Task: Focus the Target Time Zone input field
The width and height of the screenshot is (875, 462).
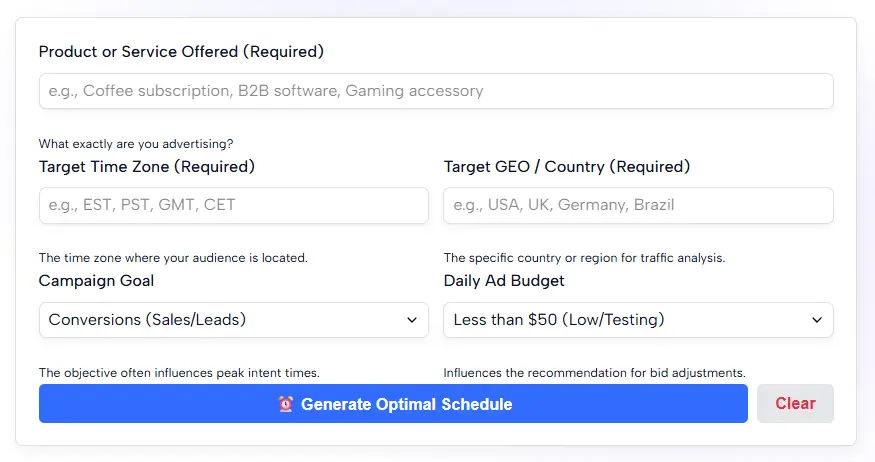Action: point(234,205)
